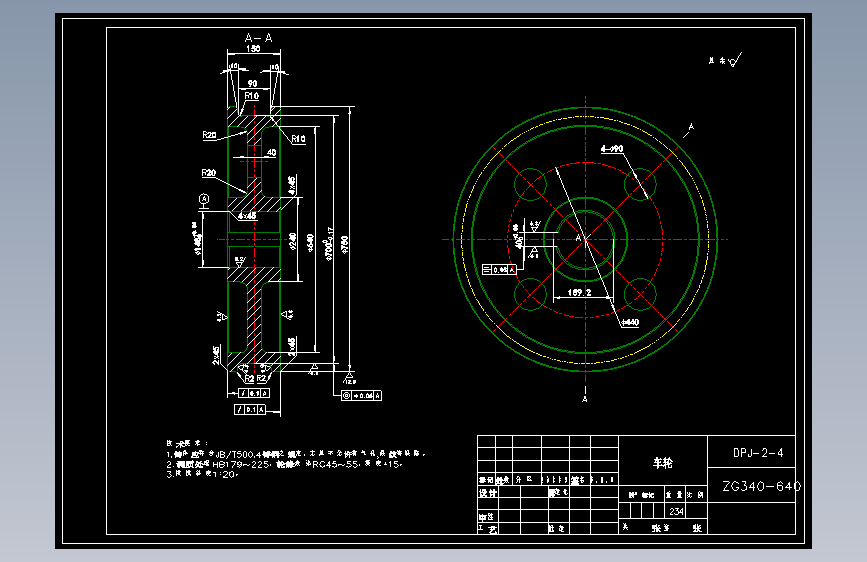867x562 pixels.
Task: Select the section arrow A below the wheel
Action: click(x=585, y=398)
